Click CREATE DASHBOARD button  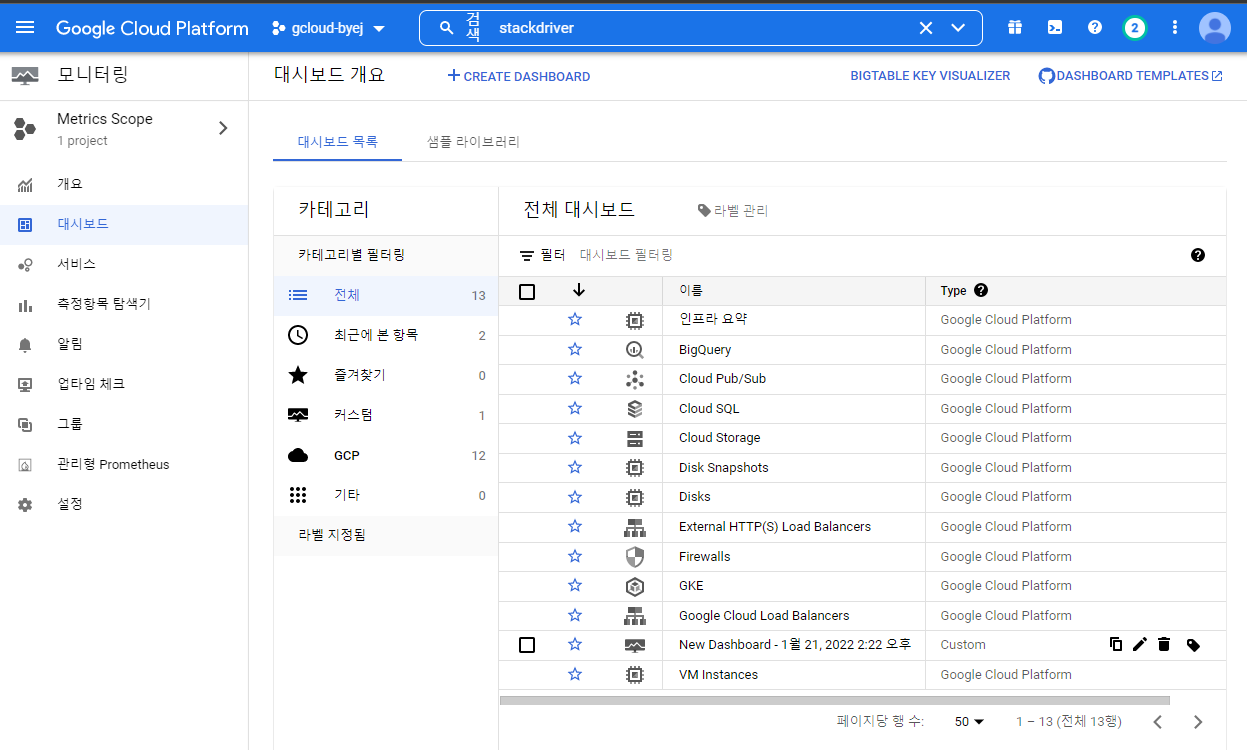(518, 76)
